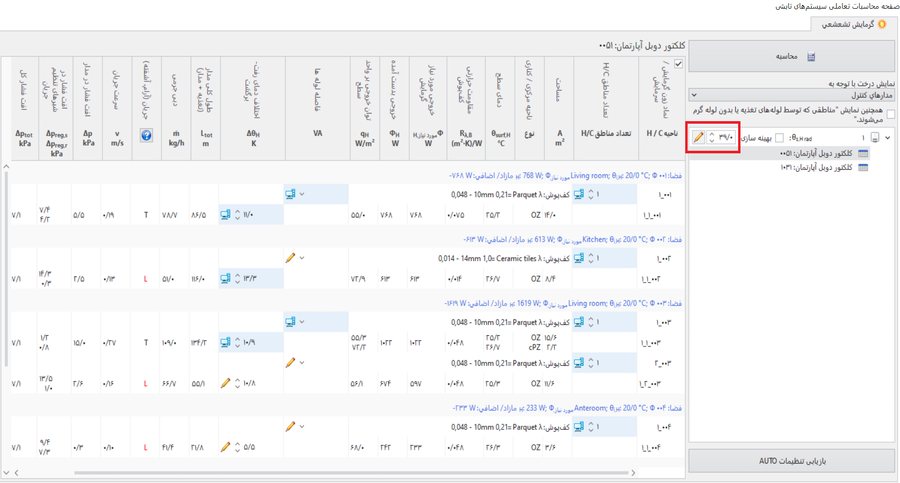Click the manifold table icon for کلکتور دوبل آپارتمان: 0051
Viewport: 900px width, 483px height.
[x=864, y=154]
